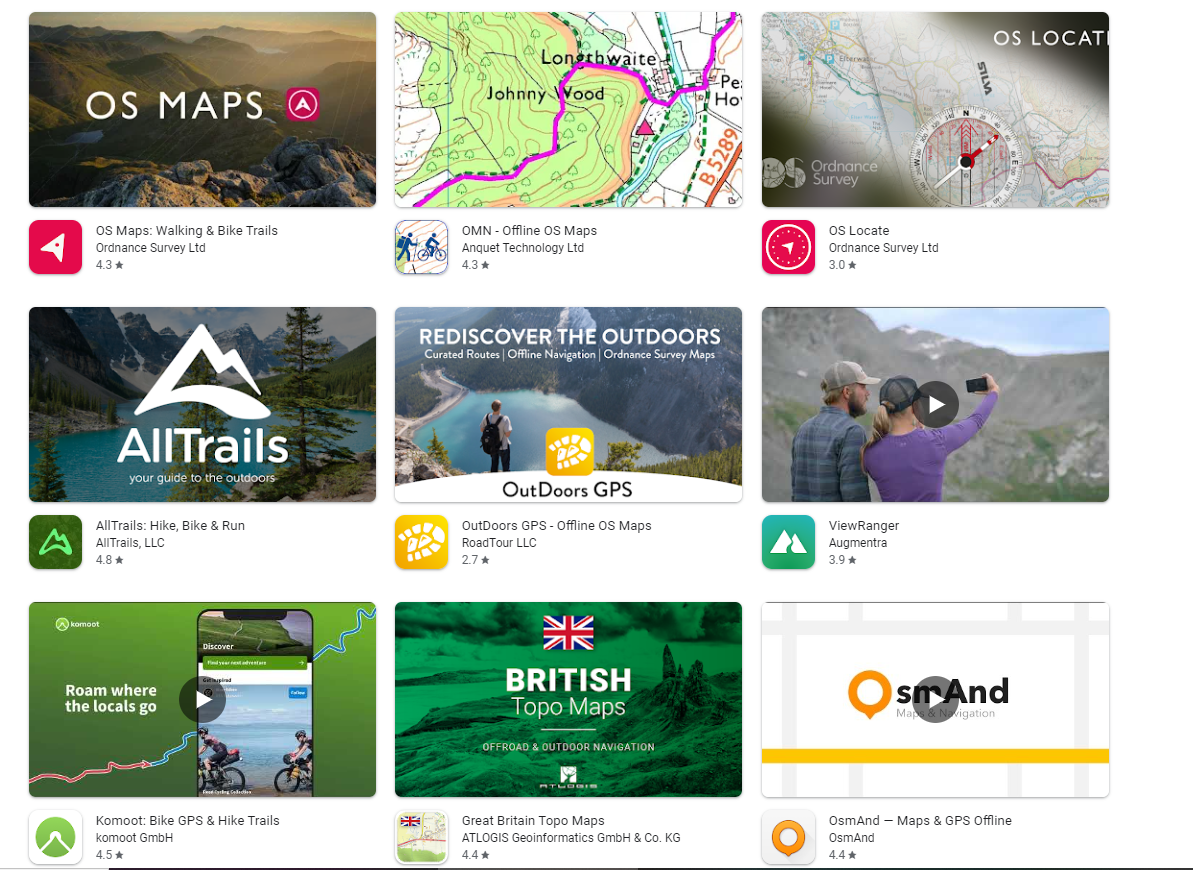Open the OMN Offline OS Maps app icon
Screen dimensions: 1193x870
[x=421, y=247]
